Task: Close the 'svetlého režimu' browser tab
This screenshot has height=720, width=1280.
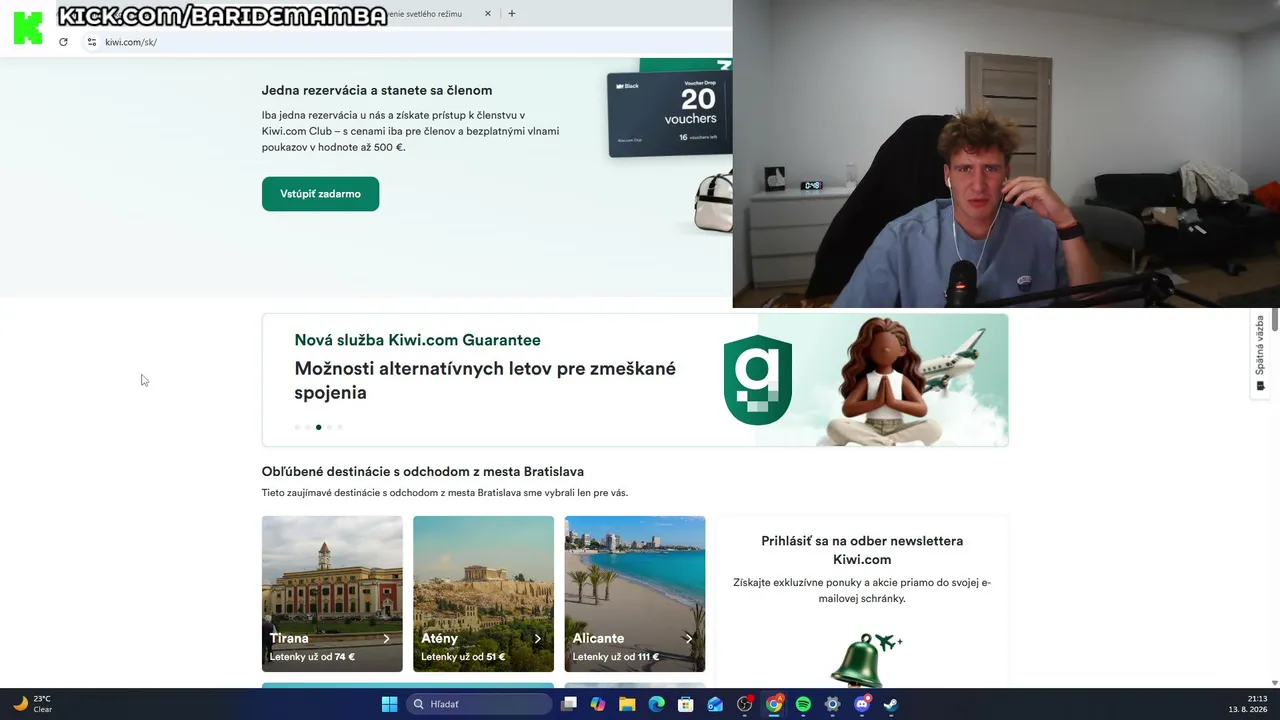Action: click(x=488, y=14)
